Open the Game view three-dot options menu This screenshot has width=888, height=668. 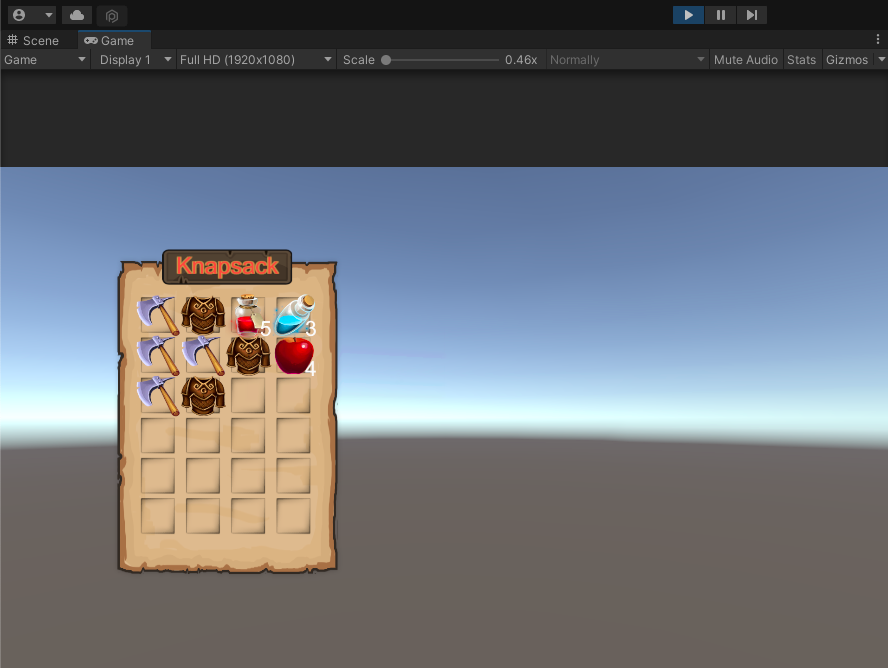tap(878, 39)
